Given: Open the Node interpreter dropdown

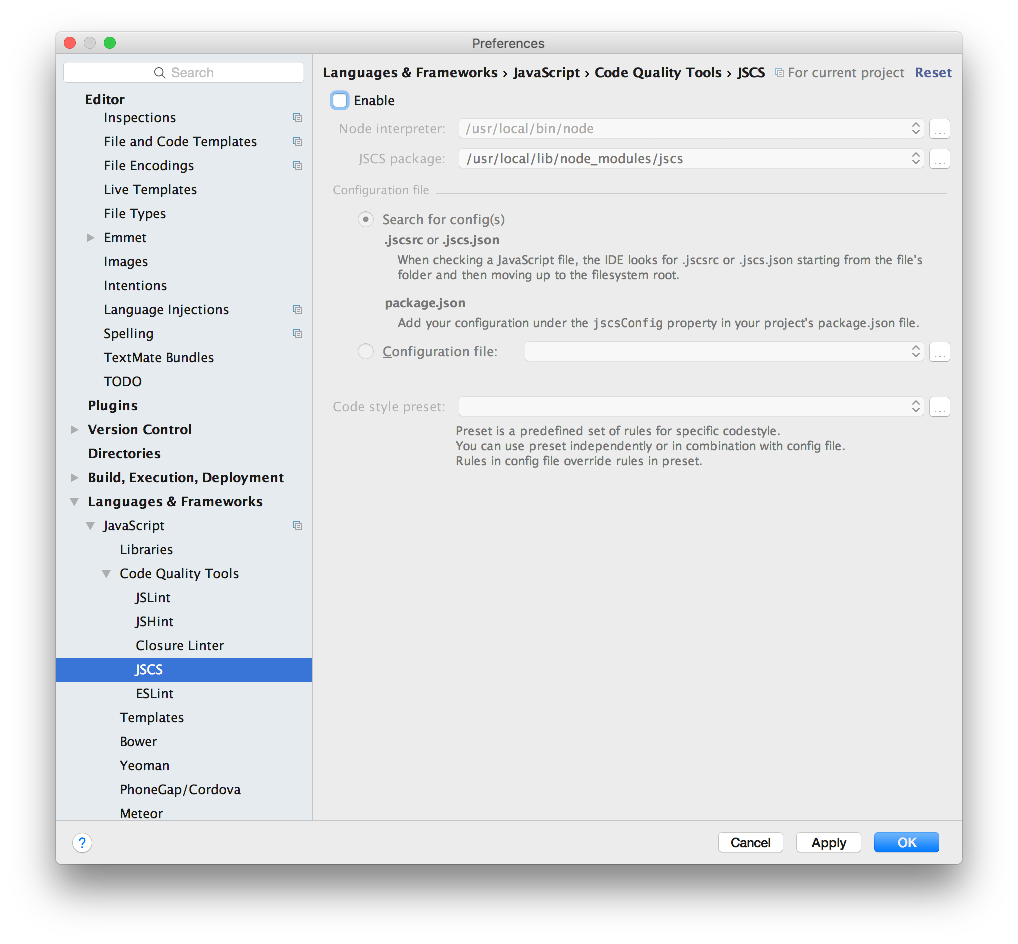Looking at the screenshot, I should pyautogui.click(x=690, y=129).
